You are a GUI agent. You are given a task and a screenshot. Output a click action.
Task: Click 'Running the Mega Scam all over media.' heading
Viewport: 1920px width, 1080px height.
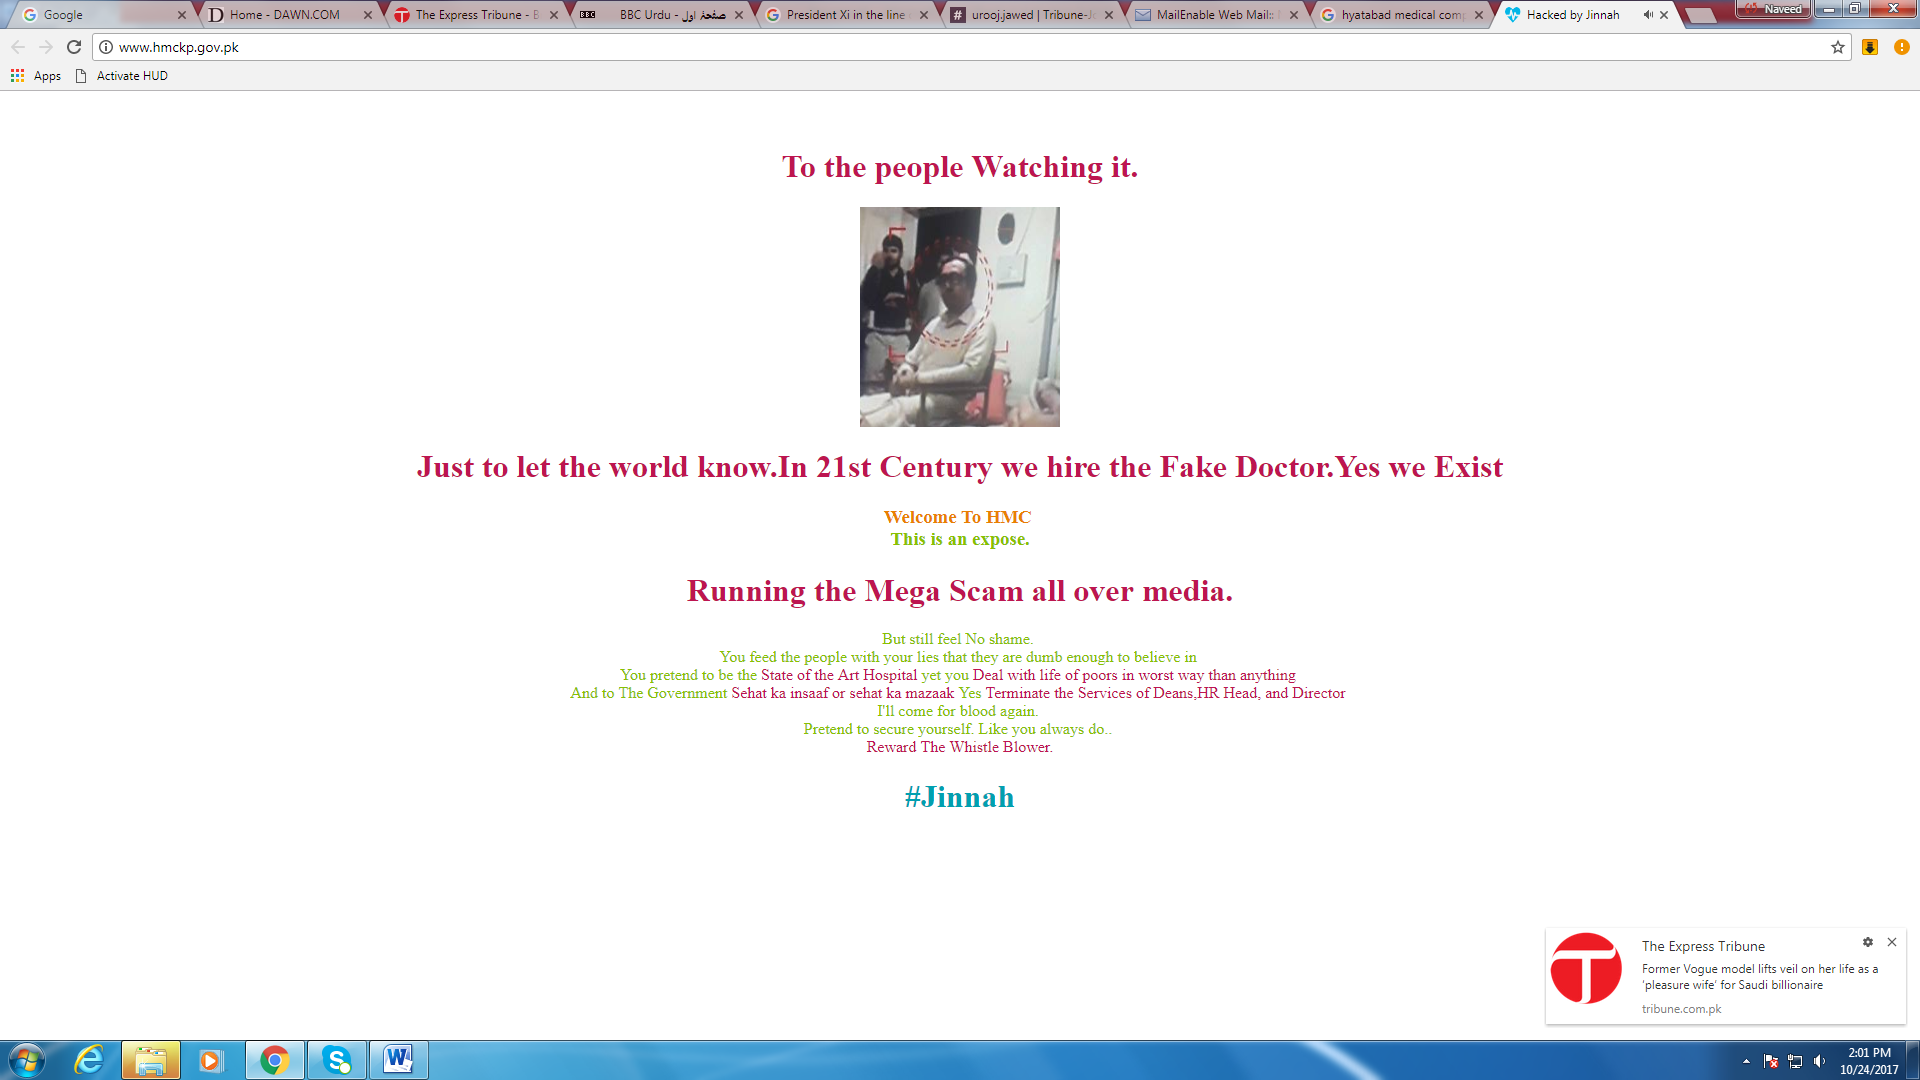[960, 591]
